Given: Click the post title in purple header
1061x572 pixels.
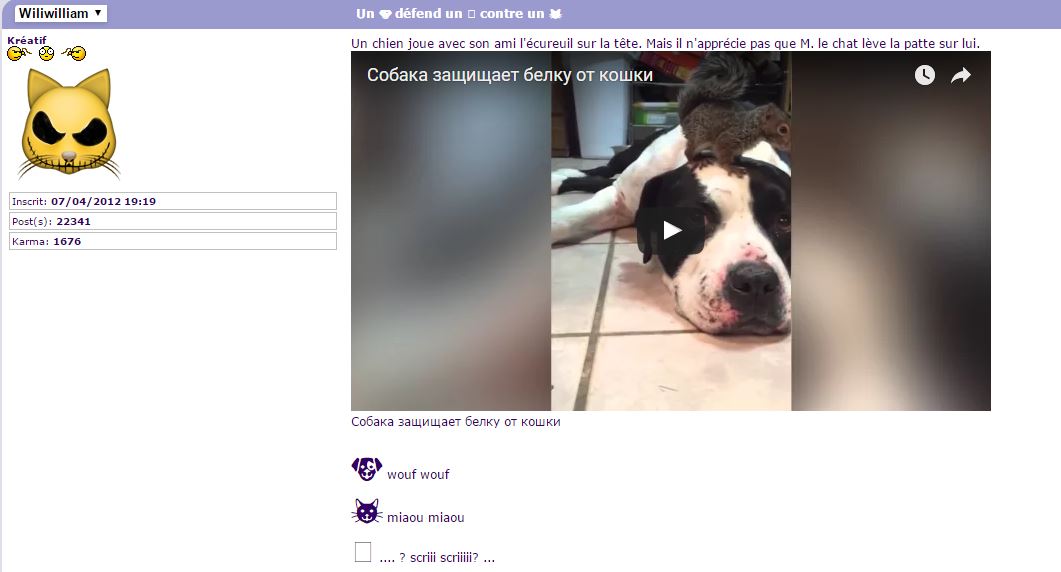Looking at the screenshot, I should [459, 14].
